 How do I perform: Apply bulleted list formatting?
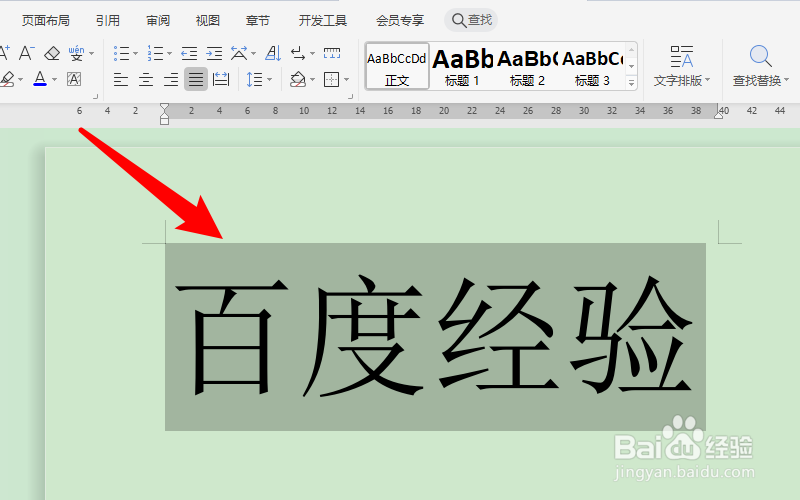[121, 53]
